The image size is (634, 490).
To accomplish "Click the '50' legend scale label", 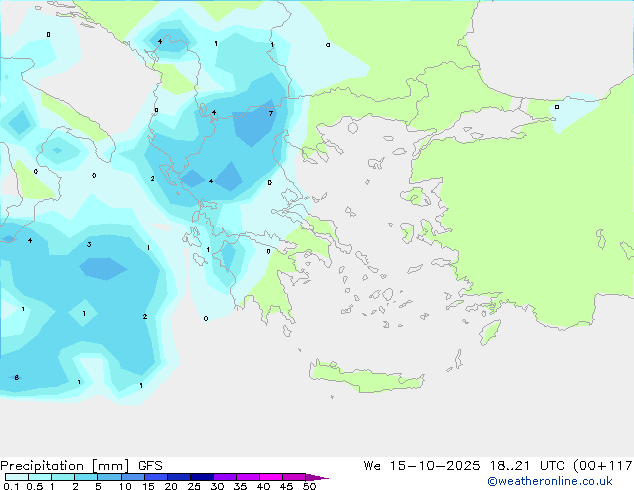I will (309, 486).
